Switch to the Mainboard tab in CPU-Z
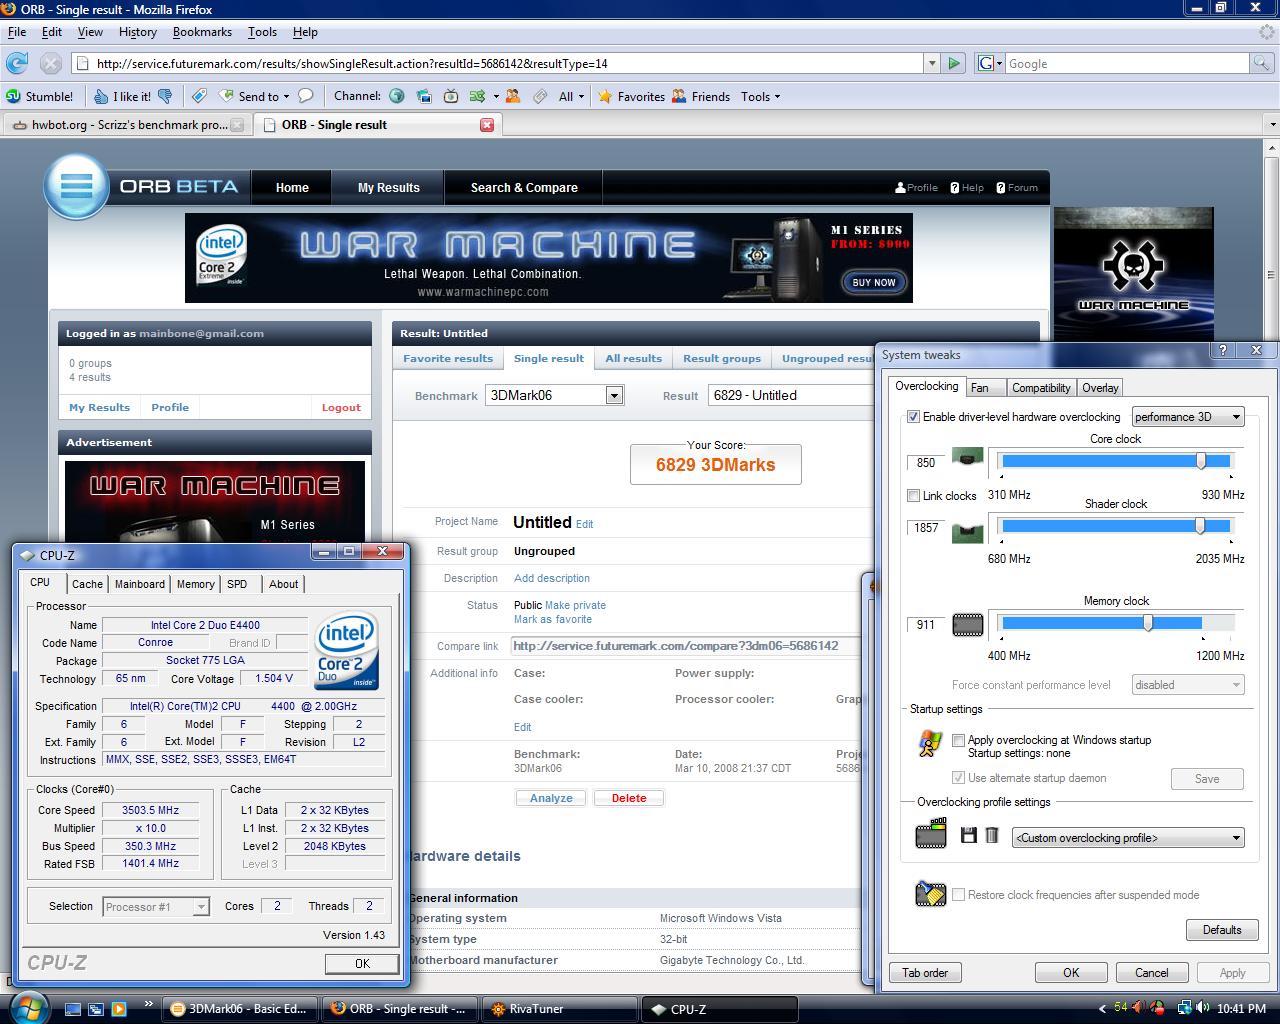1280x1024 pixels. (x=140, y=584)
